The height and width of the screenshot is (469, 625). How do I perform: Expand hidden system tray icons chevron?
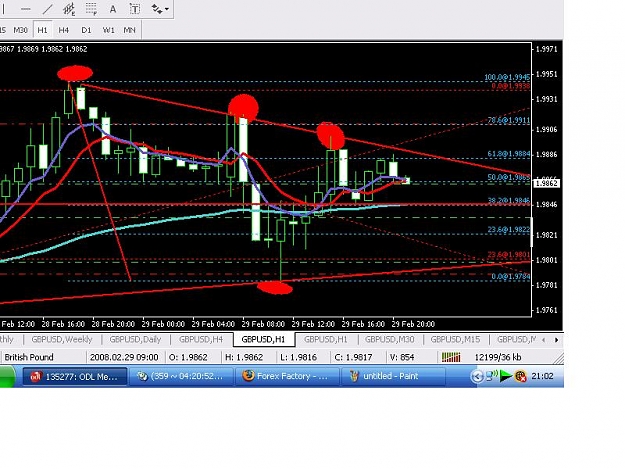[477, 376]
